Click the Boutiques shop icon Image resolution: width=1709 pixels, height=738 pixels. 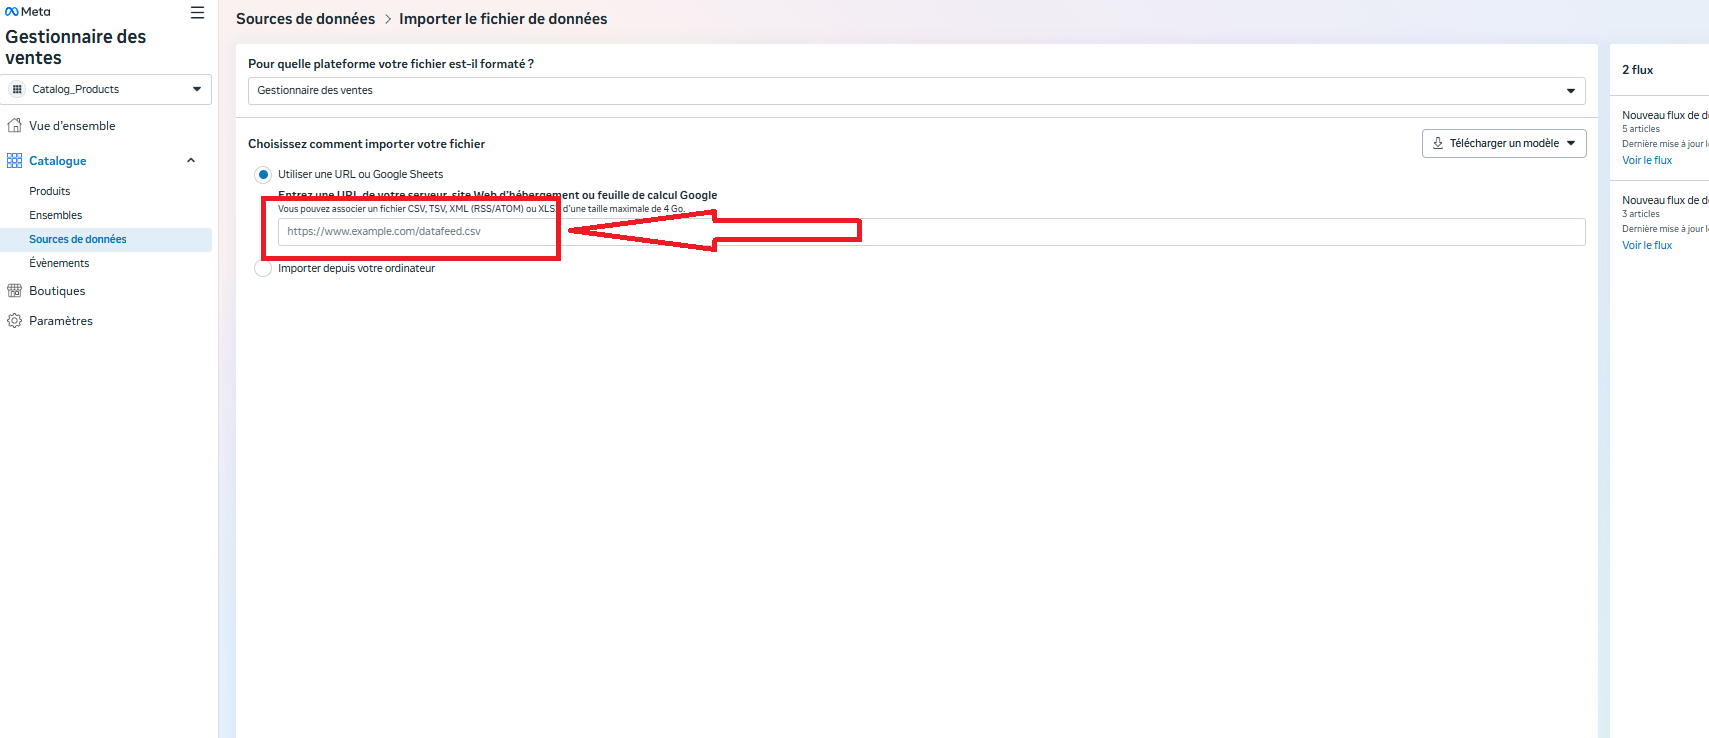pyautogui.click(x=14, y=291)
